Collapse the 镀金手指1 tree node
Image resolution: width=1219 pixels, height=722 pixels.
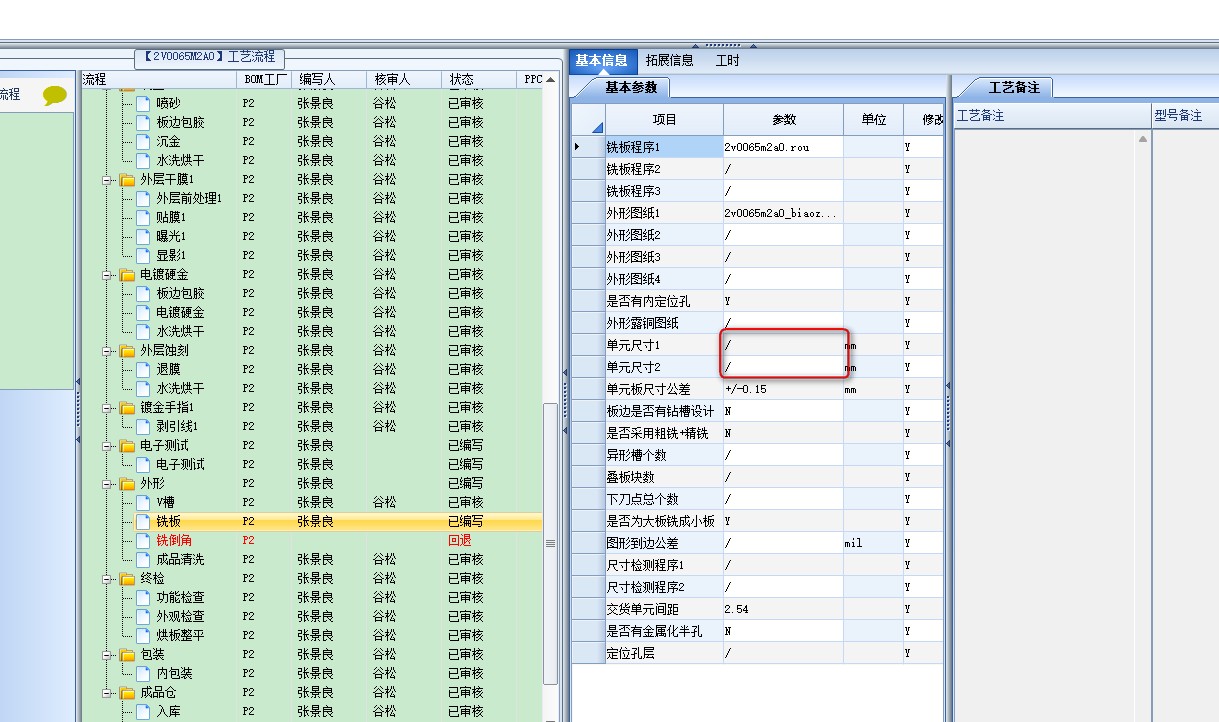pos(108,408)
